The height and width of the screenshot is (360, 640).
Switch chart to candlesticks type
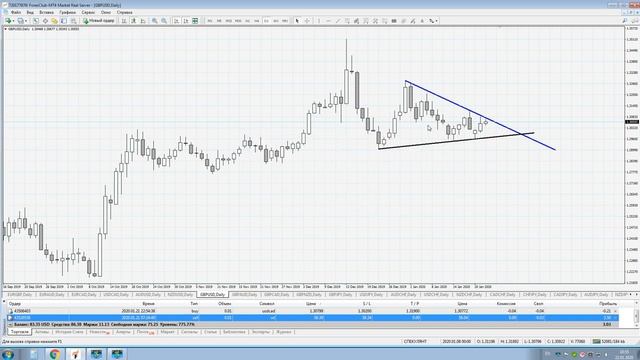click(x=133, y=21)
